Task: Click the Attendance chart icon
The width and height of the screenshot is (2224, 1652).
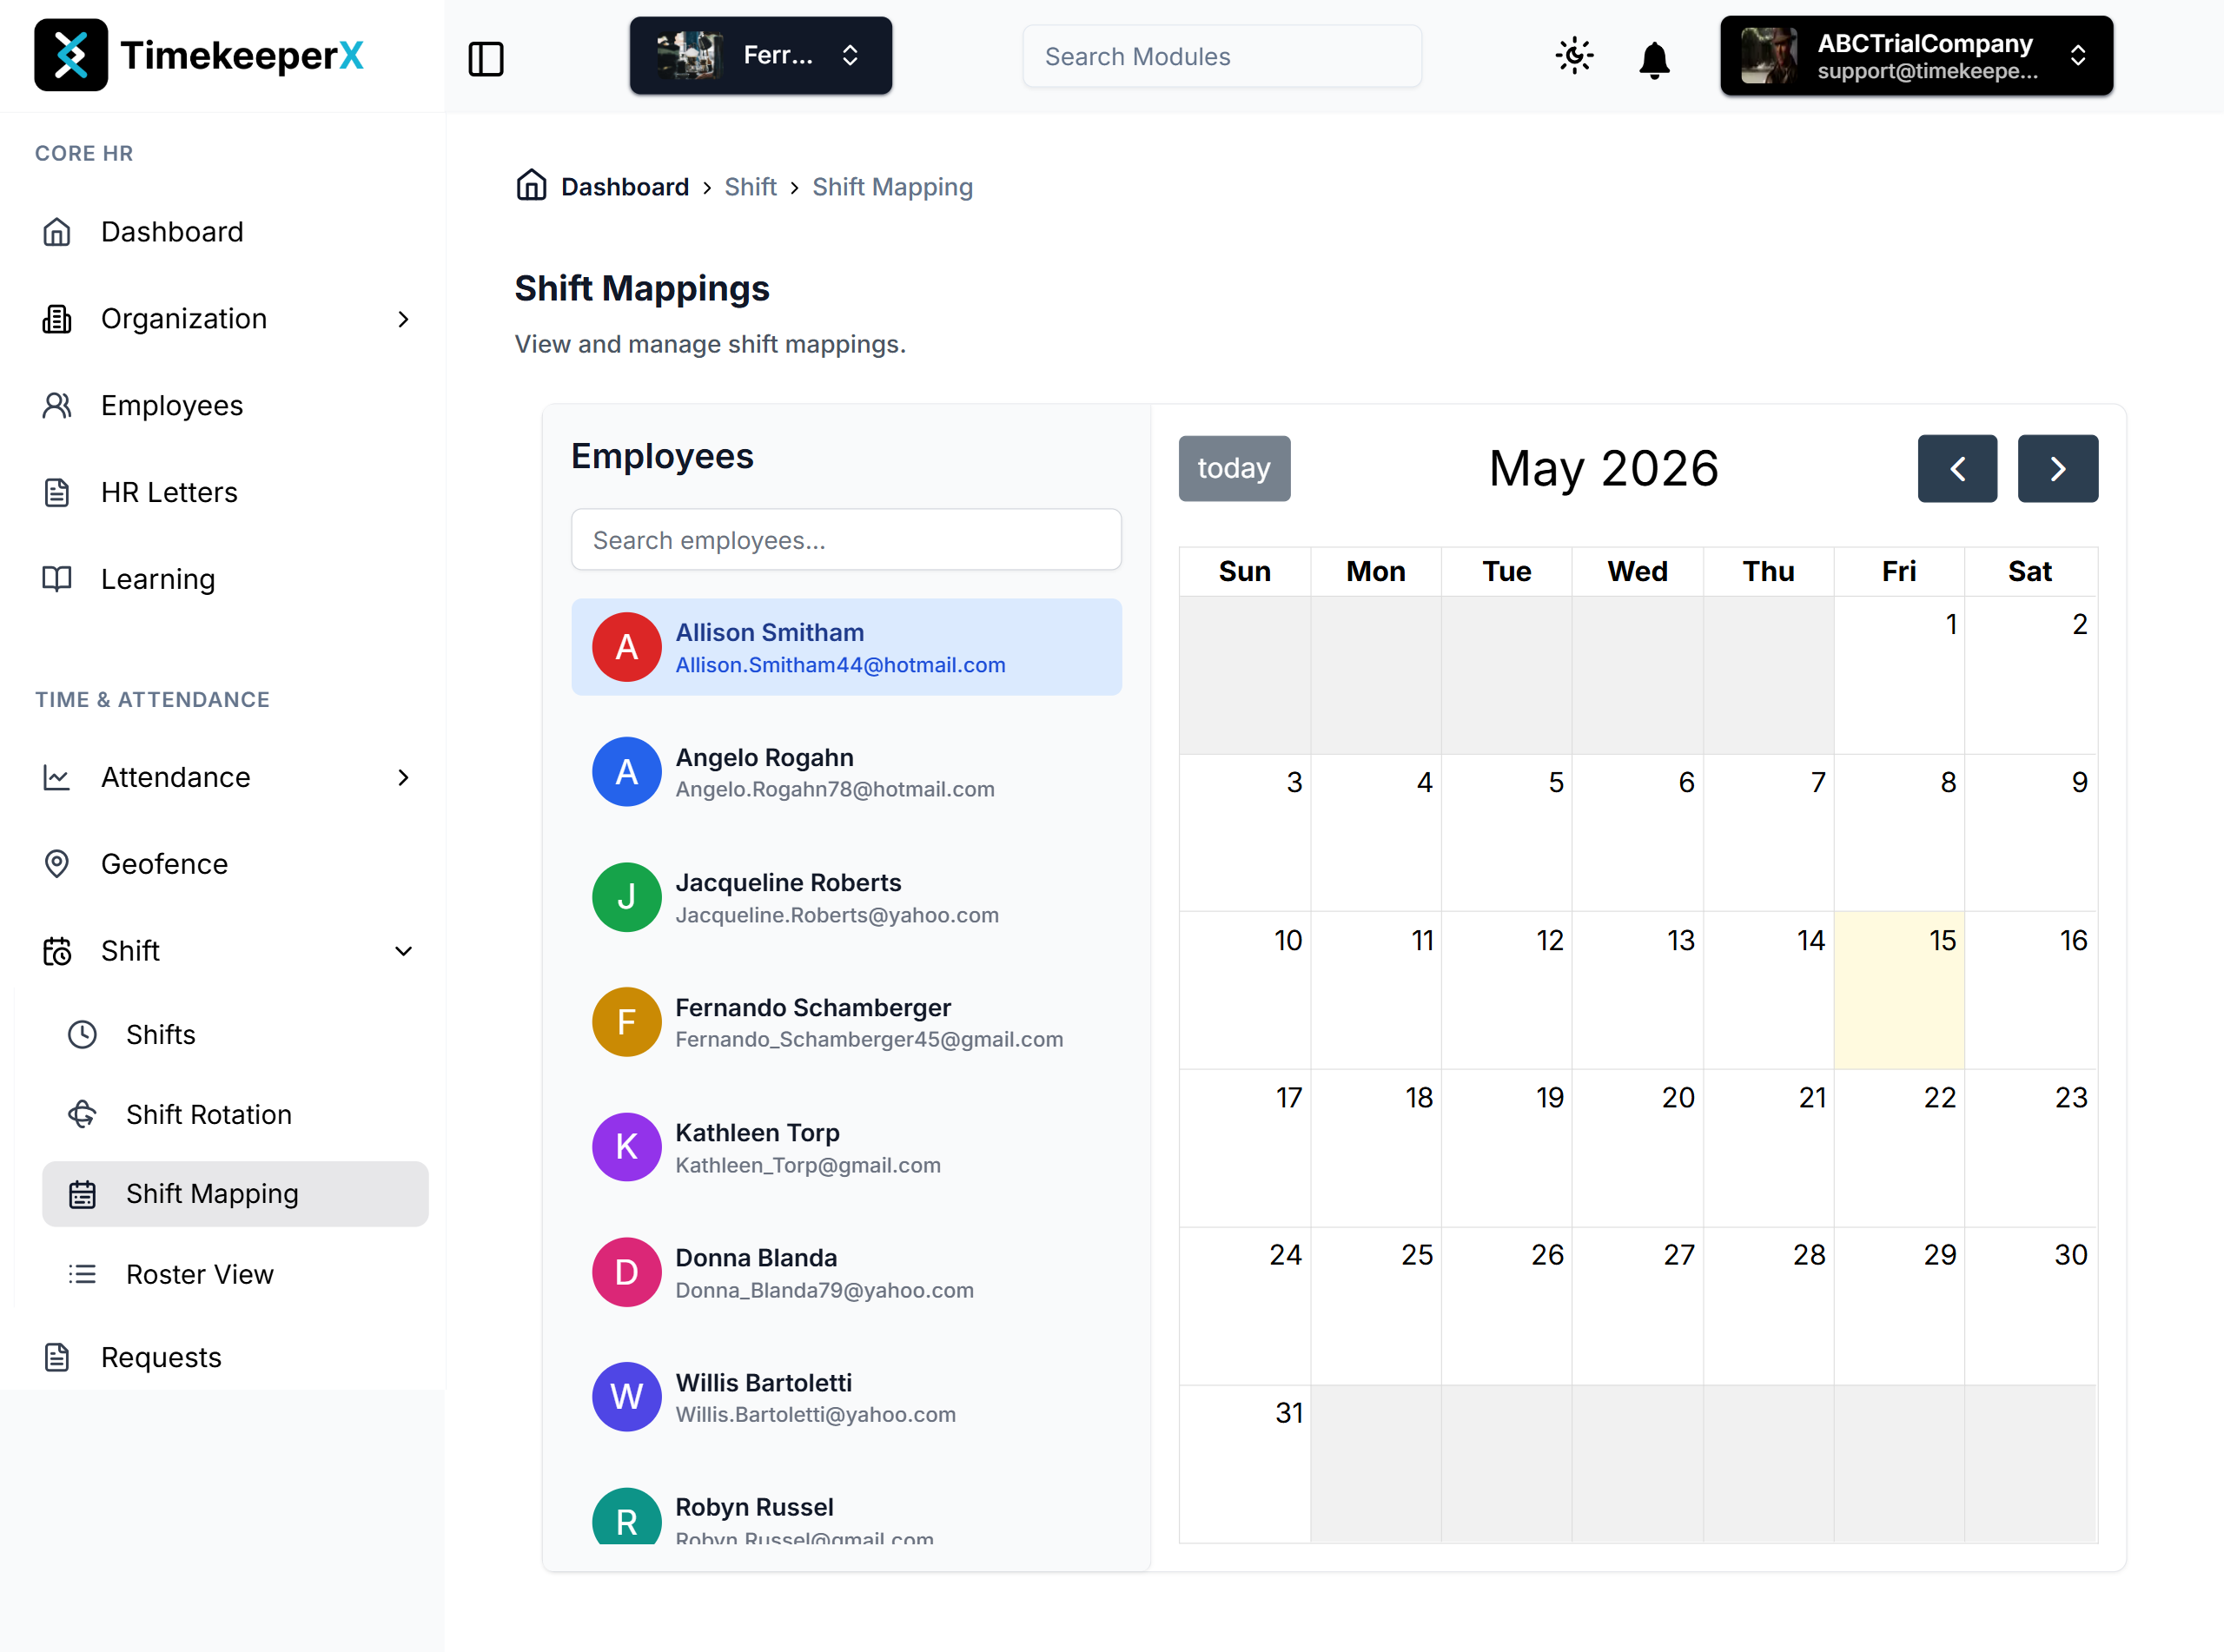Action: pos(57,777)
